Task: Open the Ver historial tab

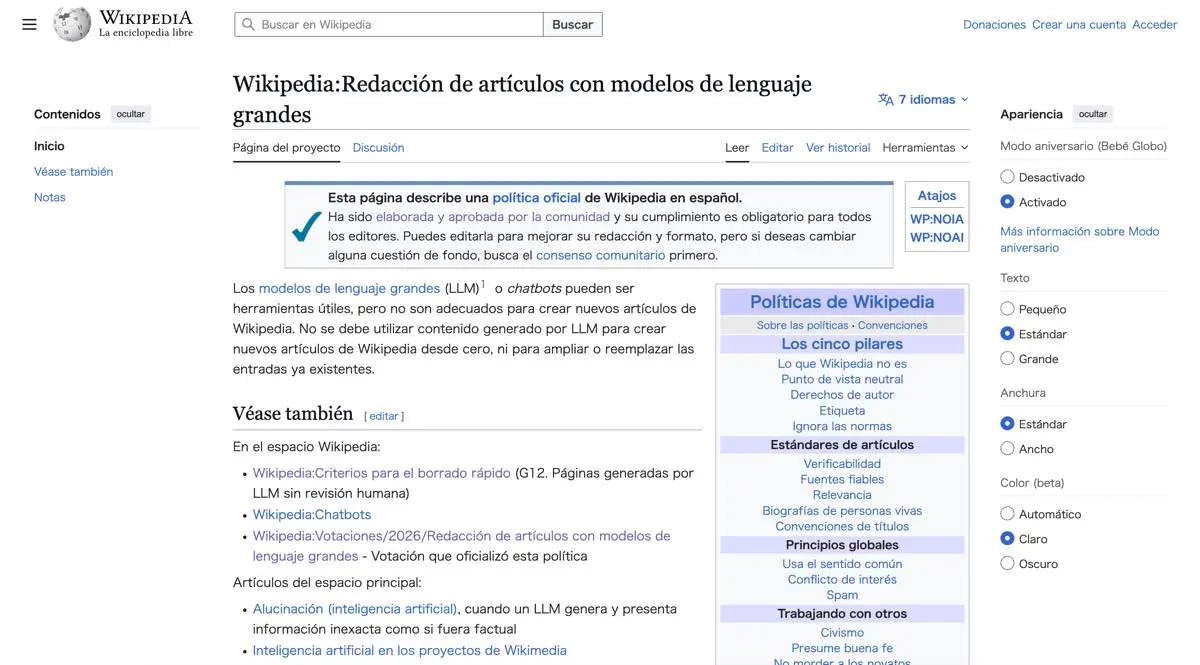Action: click(x=838, y=147)
